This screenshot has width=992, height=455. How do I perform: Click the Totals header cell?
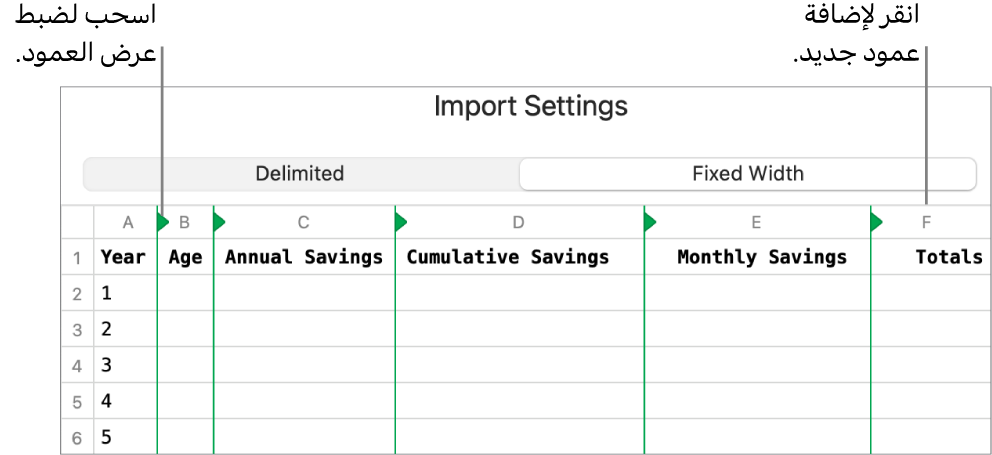tap(948, 257)
